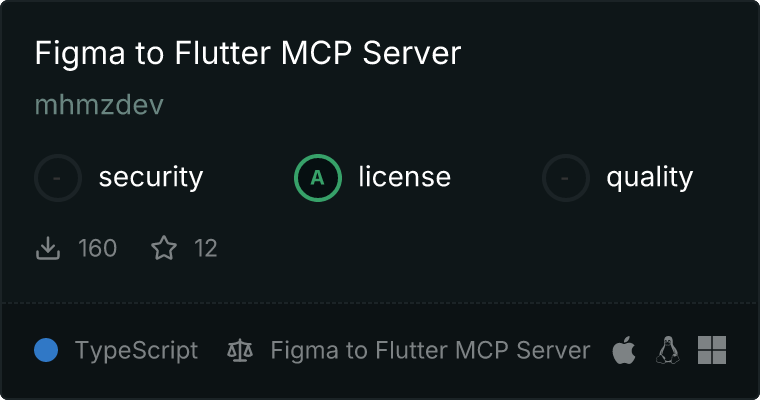
Task: Click the quality label text
Action: click(649, 178)
